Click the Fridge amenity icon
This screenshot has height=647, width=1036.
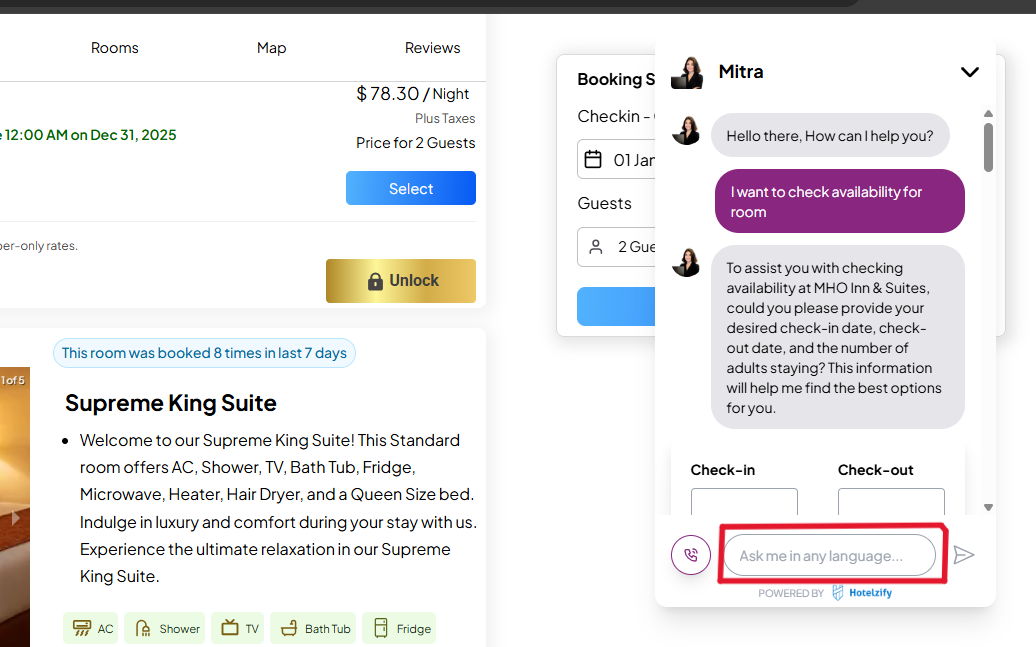(x=380, y=628)
